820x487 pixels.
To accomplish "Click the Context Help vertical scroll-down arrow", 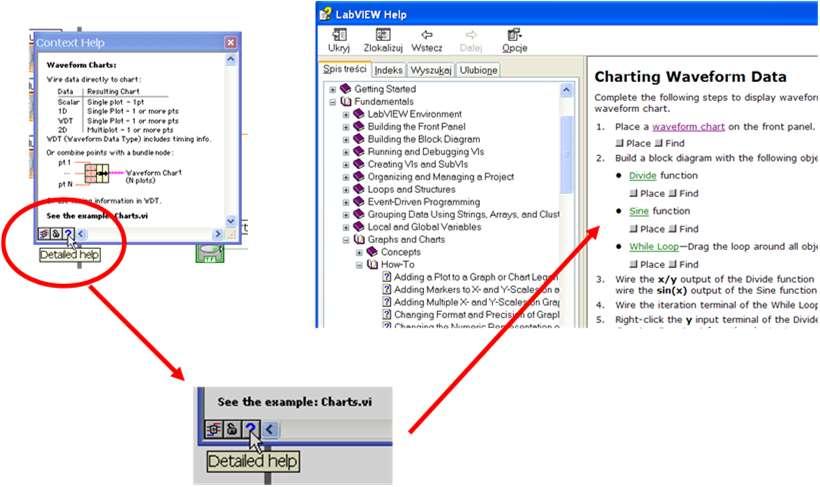I will pos(231,221).
